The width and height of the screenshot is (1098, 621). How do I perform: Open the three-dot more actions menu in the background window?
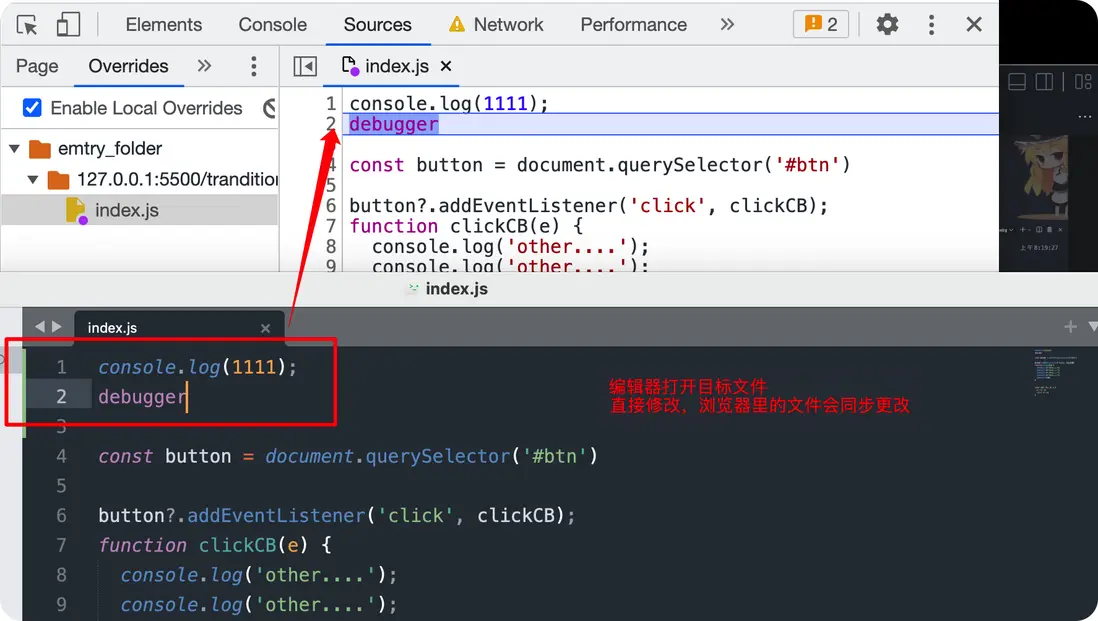point(1085,116)
